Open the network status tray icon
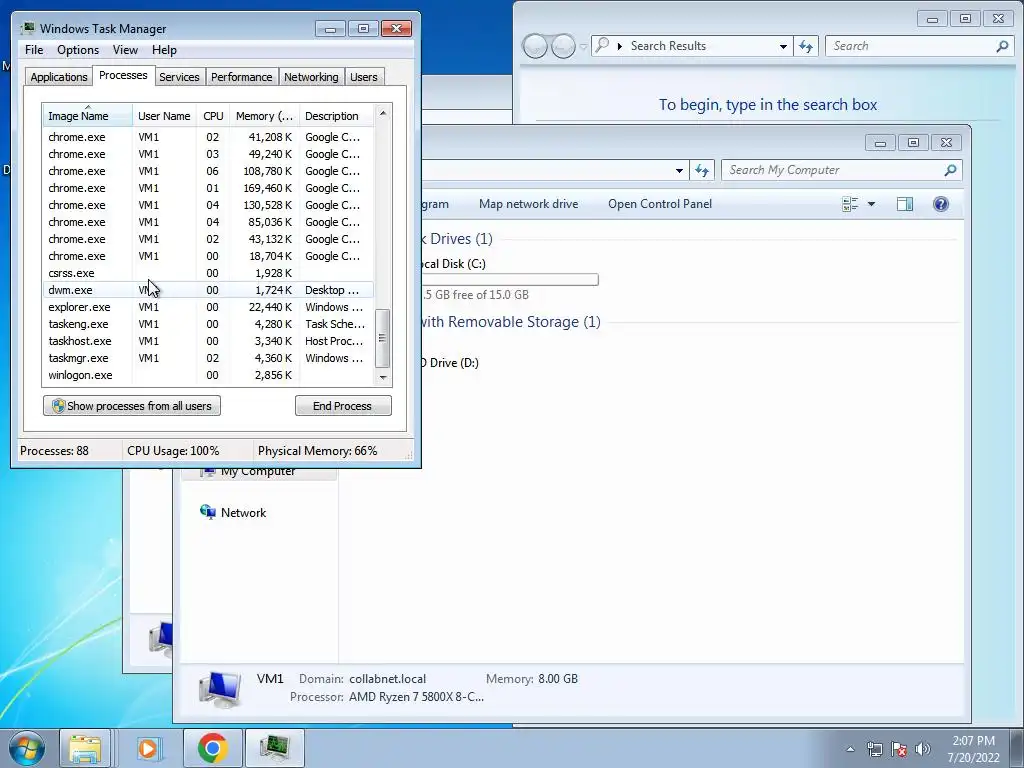 tap(874, 749)
